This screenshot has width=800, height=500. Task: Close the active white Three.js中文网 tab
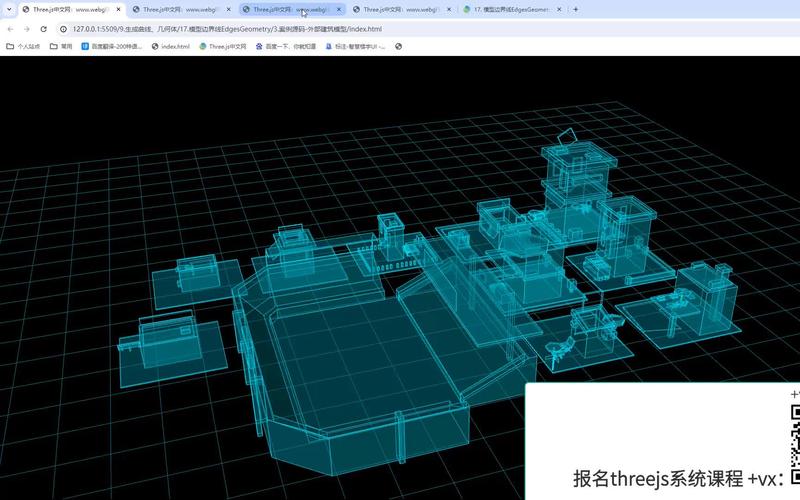click(118, 9)
